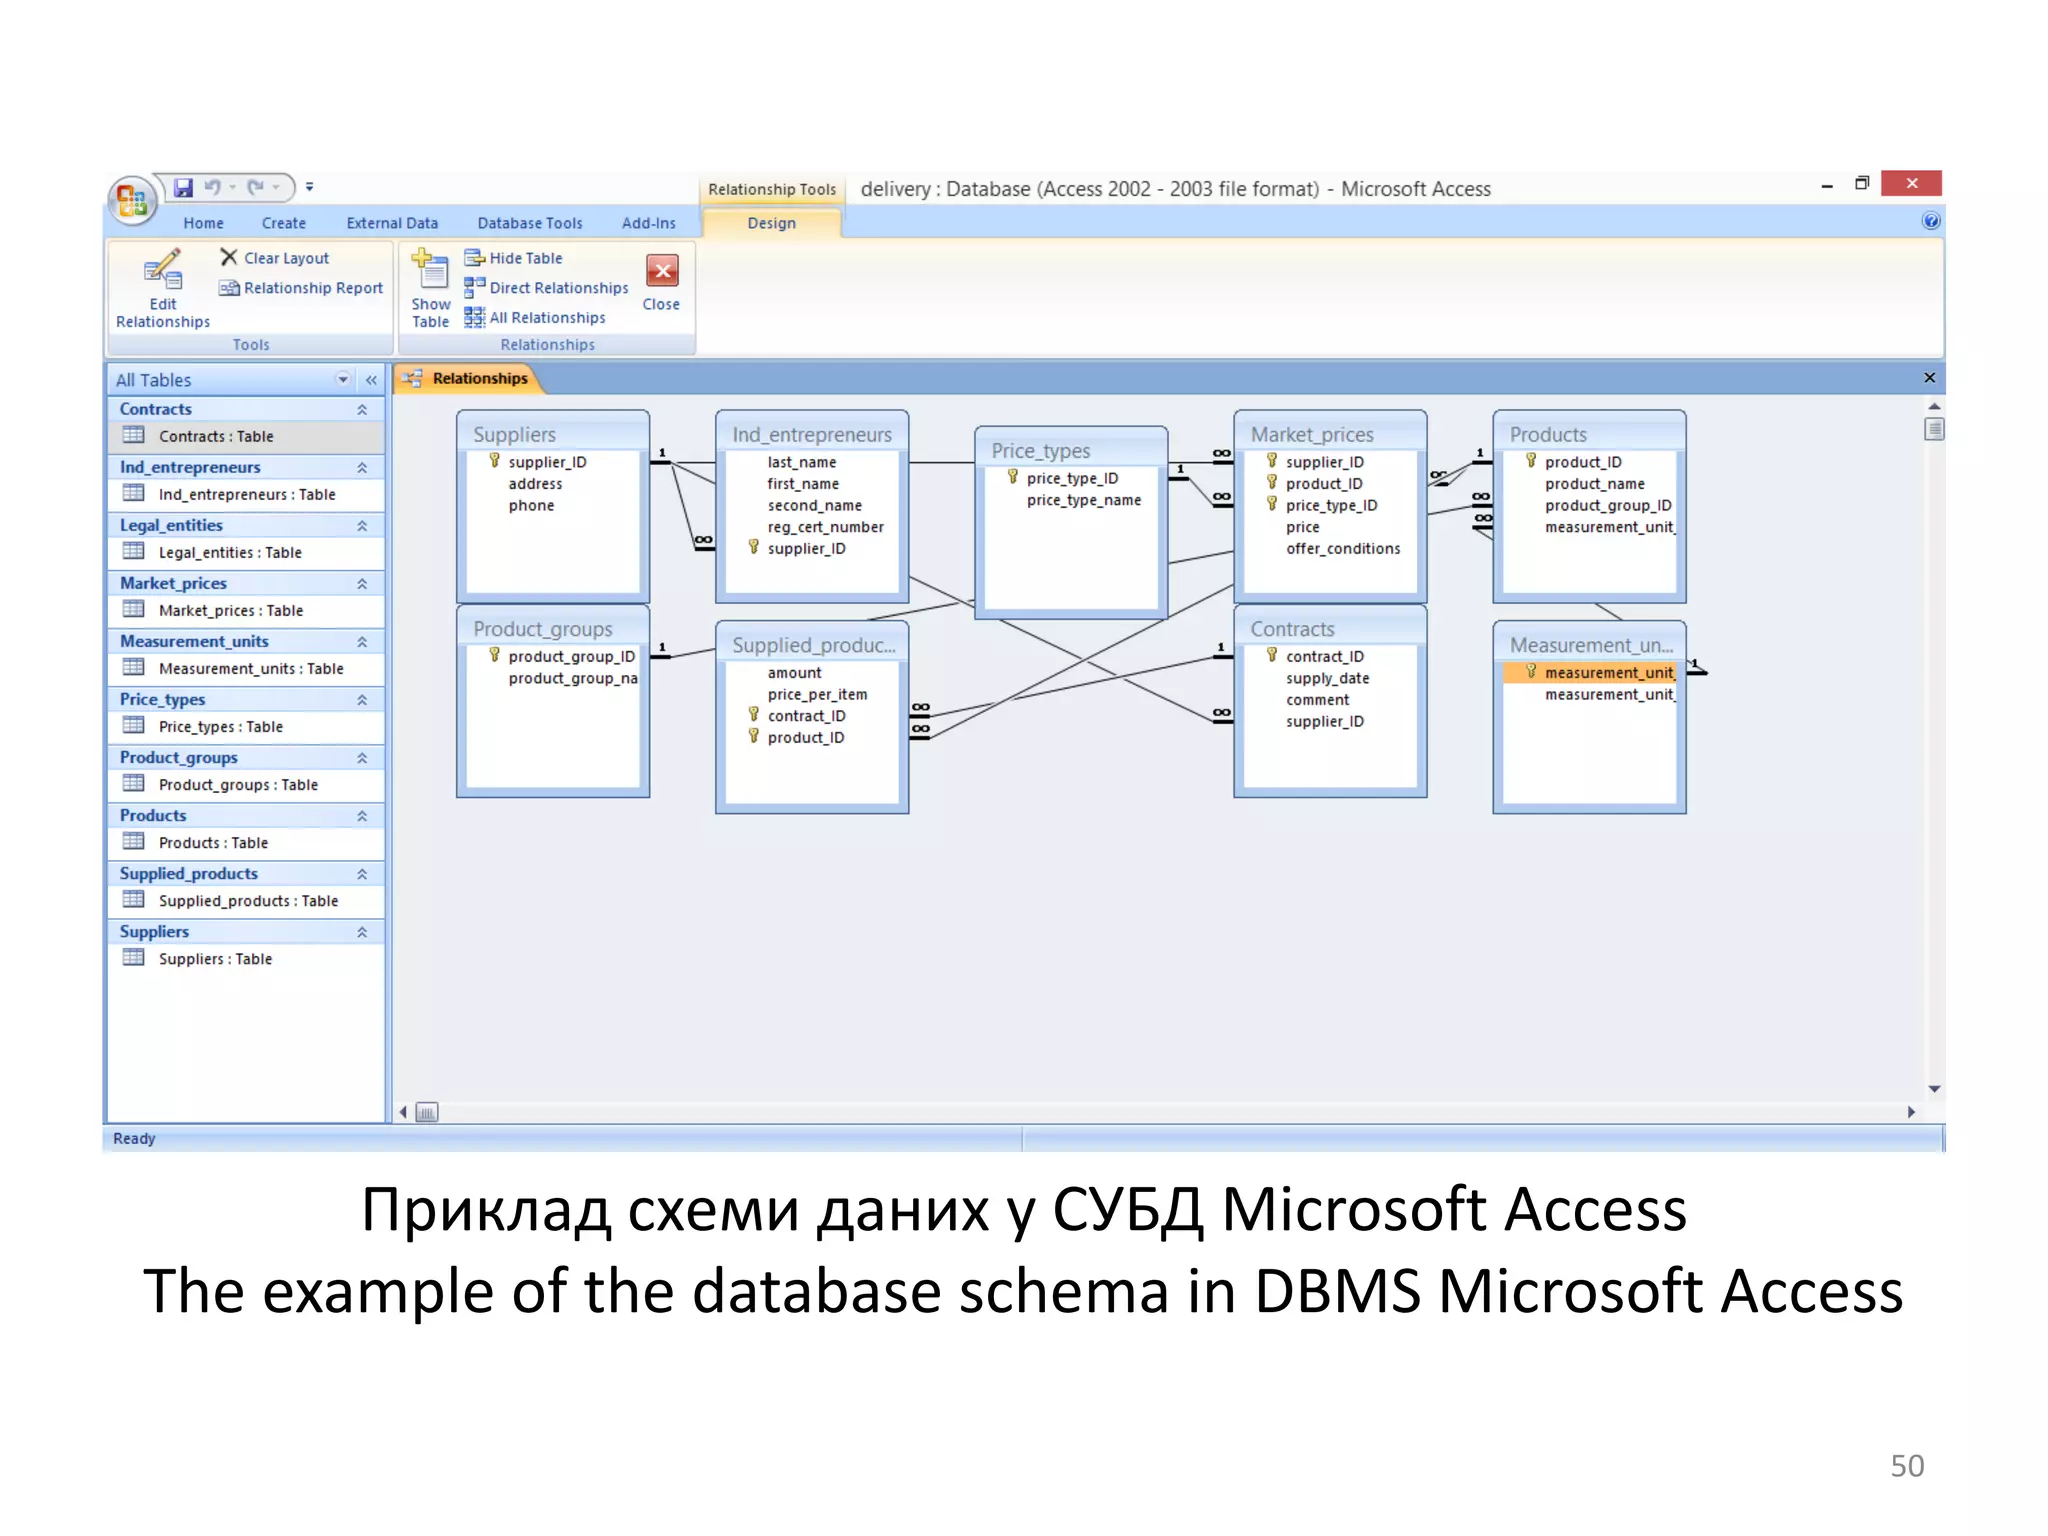This screenshot has width=2048, height=1536.
Task: Select price_per_item in Supplied_products box
Action: tap(817, 694)
